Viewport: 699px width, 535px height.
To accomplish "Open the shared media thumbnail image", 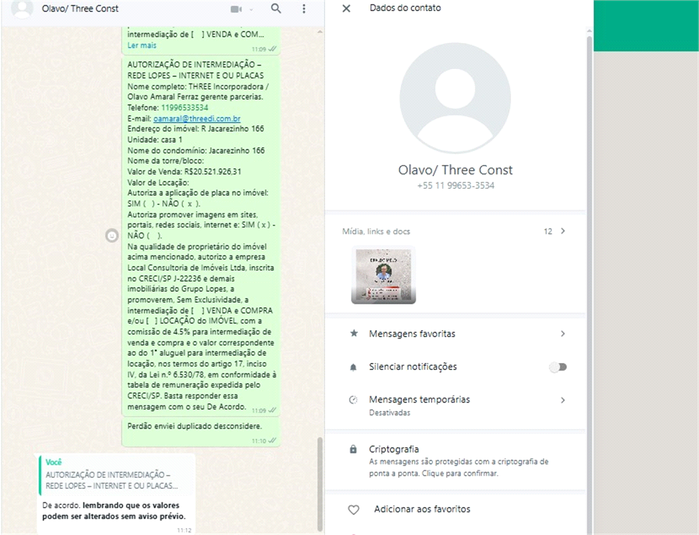I will 383,276.
